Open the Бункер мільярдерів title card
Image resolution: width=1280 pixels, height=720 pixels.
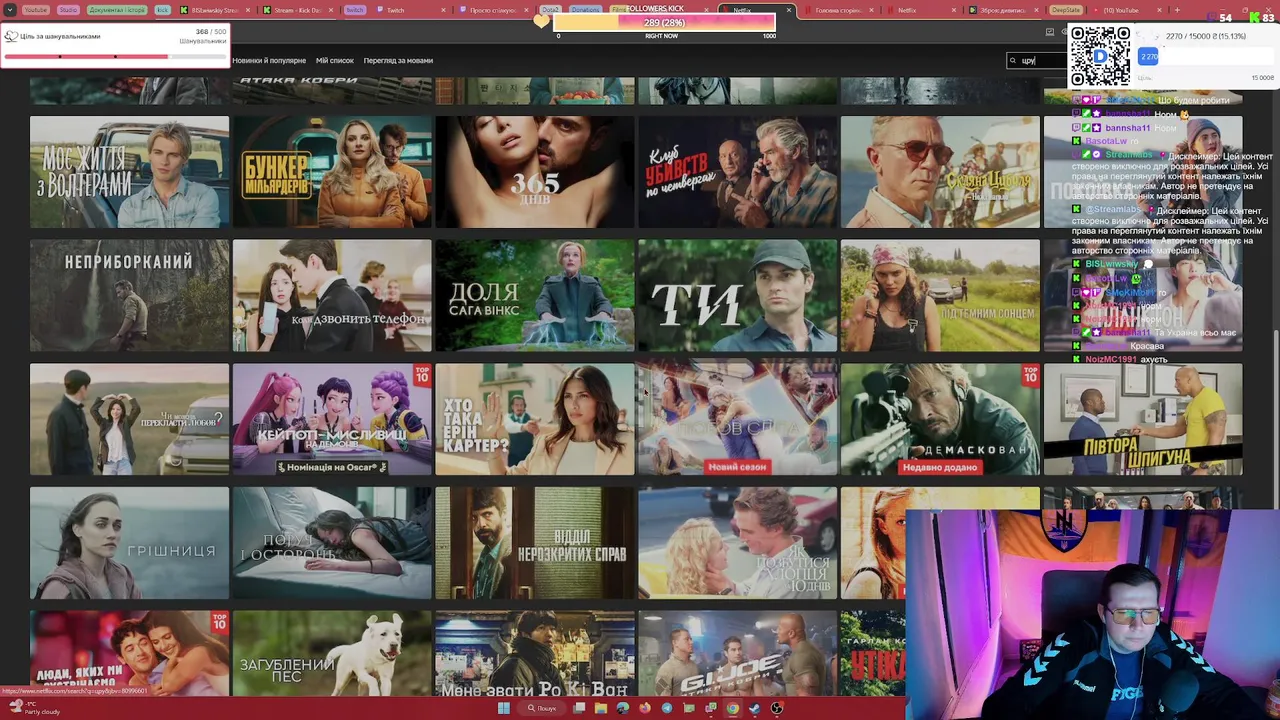point(332,172)
